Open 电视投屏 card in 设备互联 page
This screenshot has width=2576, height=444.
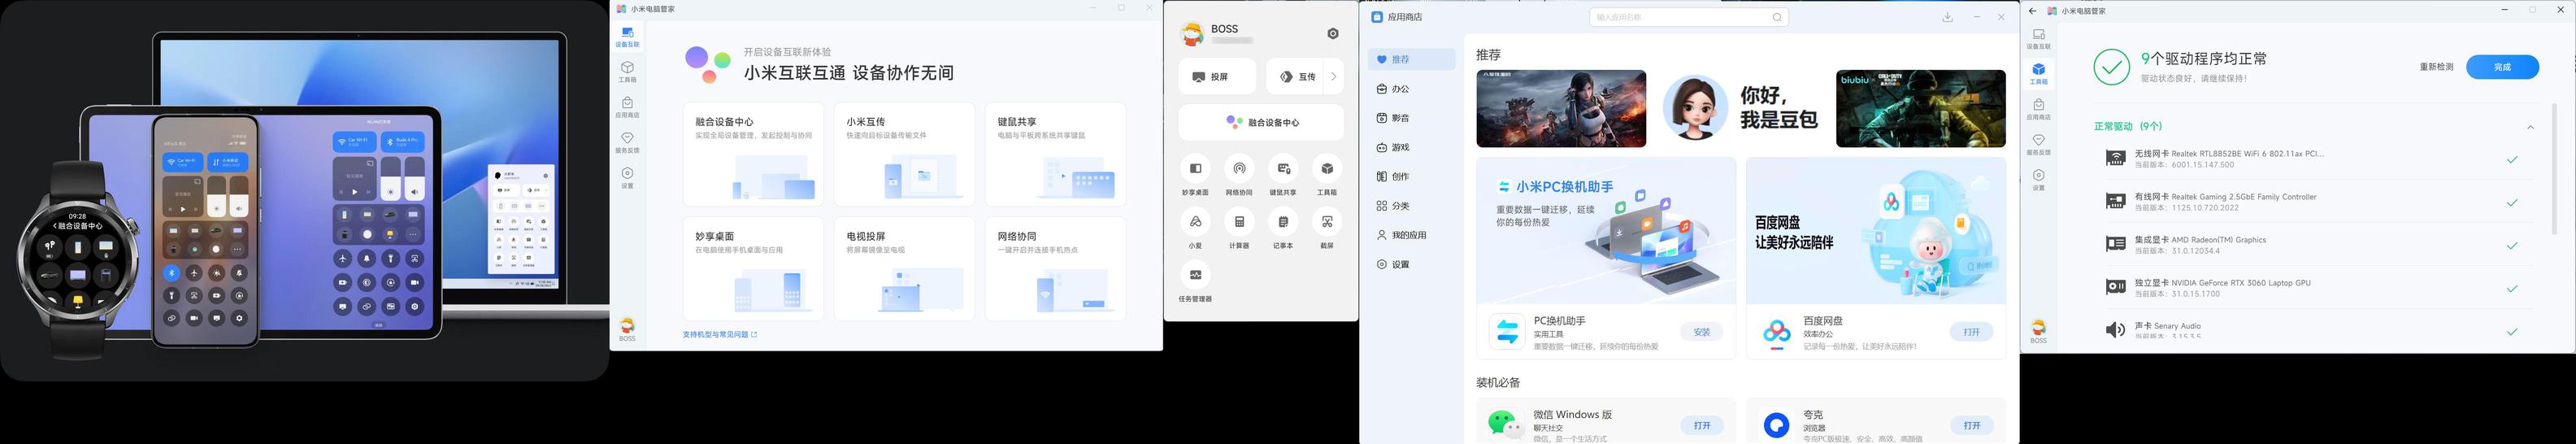tap(904, 269)
